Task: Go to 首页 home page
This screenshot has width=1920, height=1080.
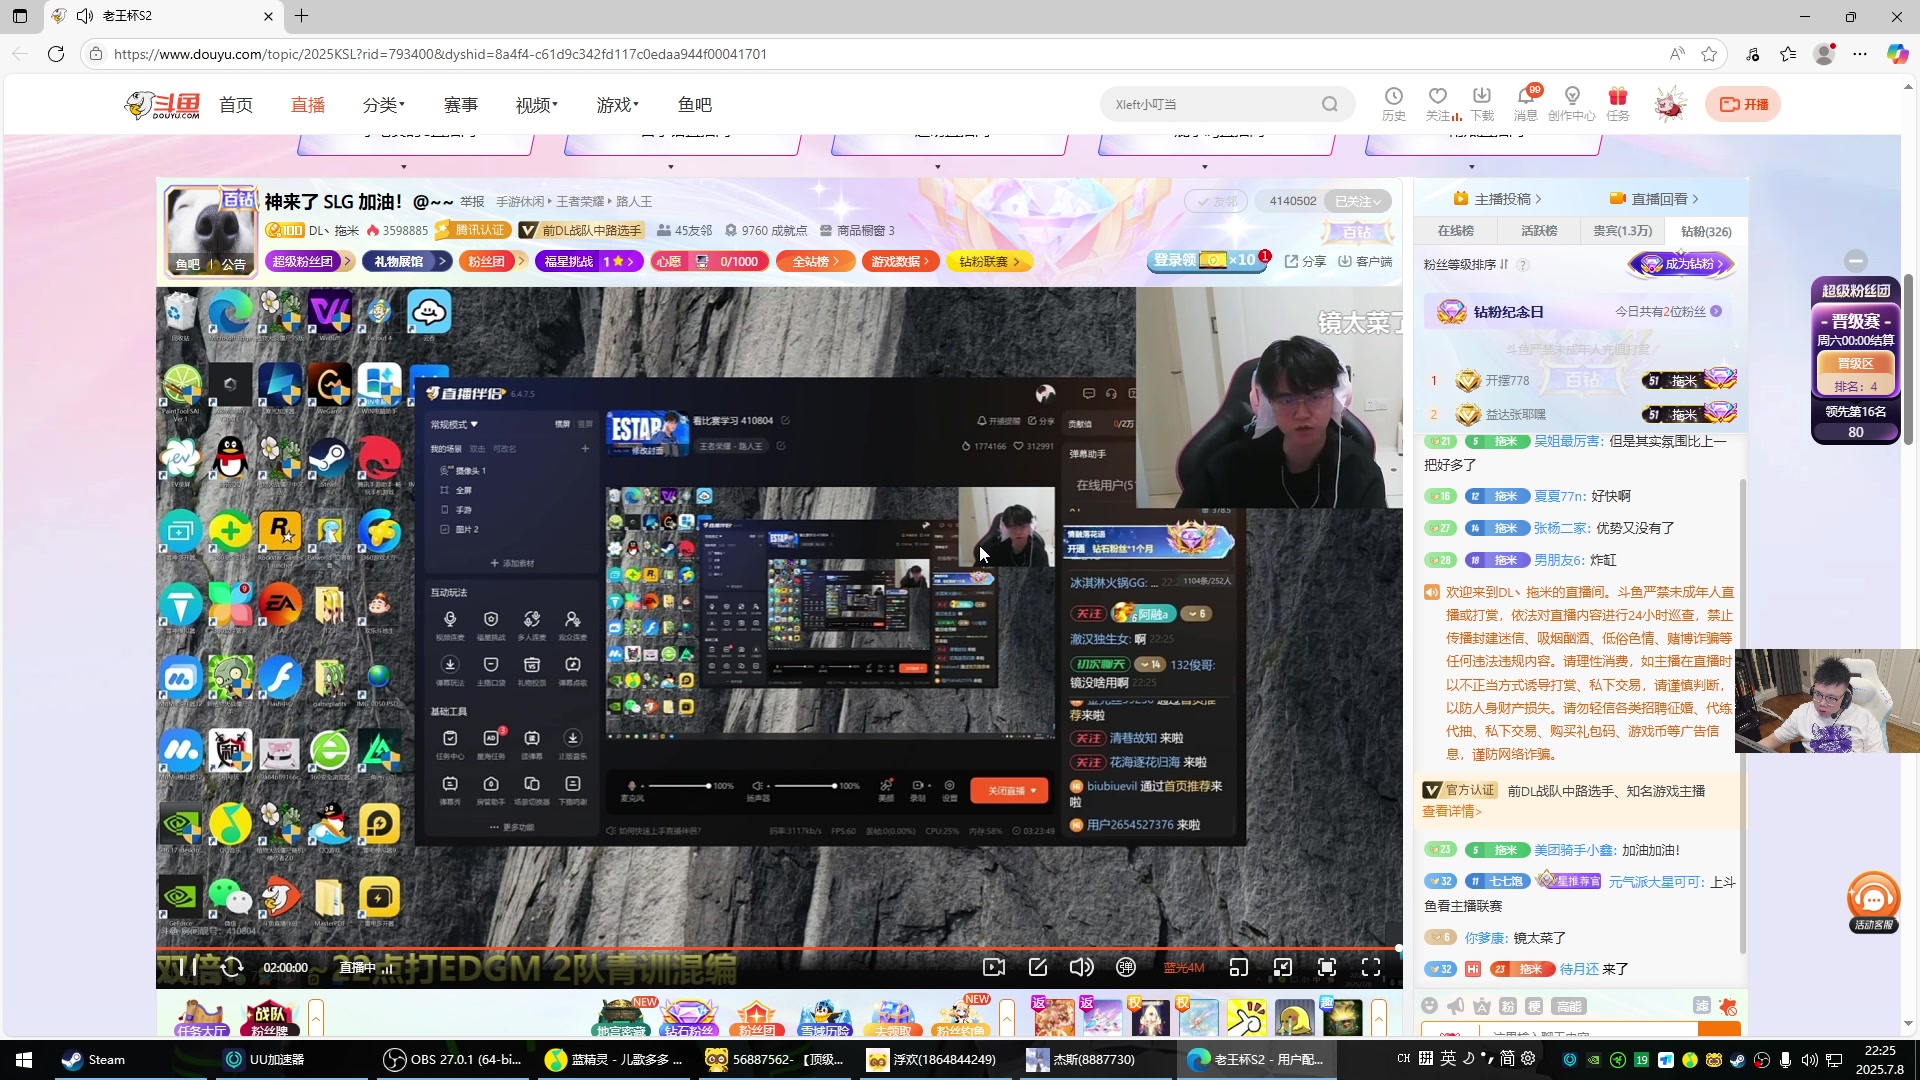Action: click(x=236, y=105)
